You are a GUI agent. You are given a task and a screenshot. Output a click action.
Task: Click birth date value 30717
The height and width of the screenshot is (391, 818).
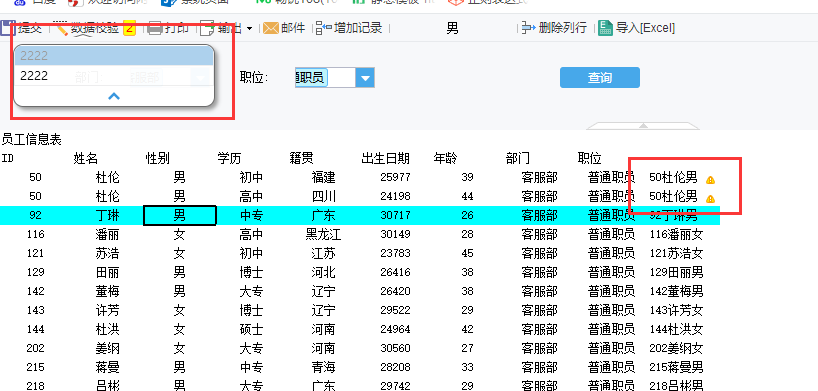pos(395,216)
